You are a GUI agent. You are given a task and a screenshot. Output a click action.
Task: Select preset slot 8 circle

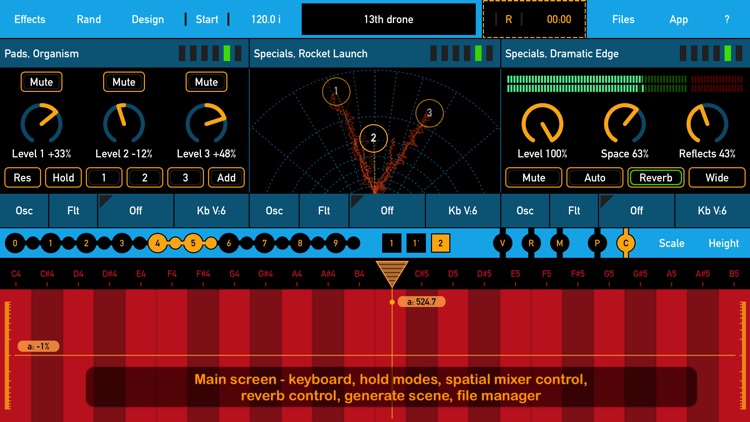pos(300,243)
